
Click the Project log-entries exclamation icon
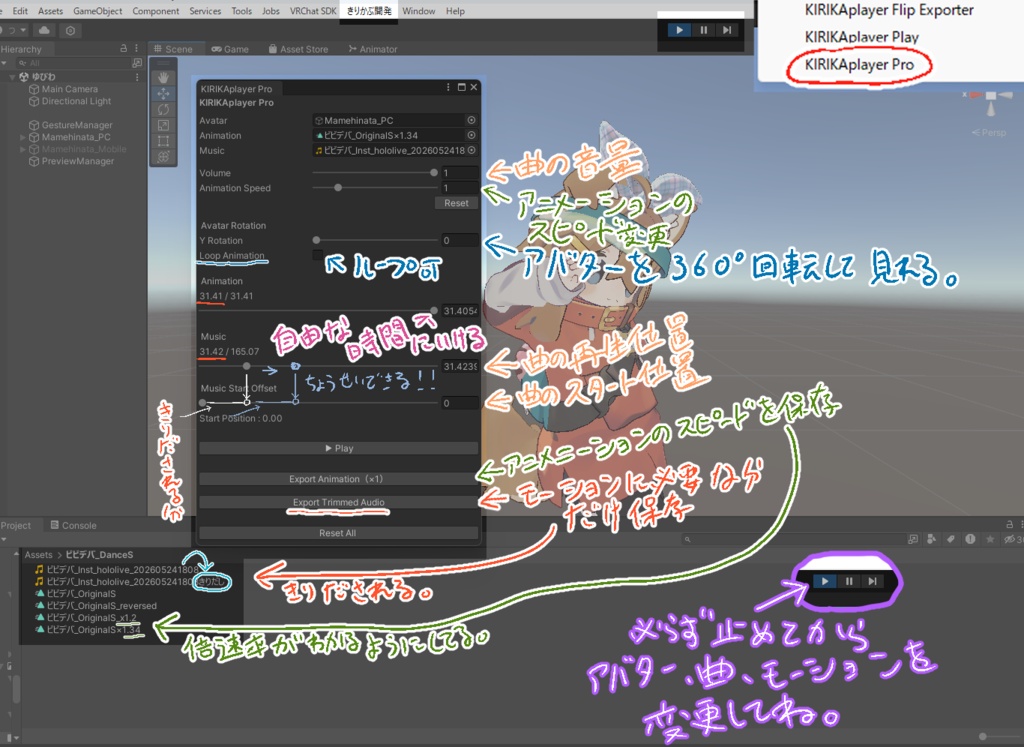(x=970, y=539)
